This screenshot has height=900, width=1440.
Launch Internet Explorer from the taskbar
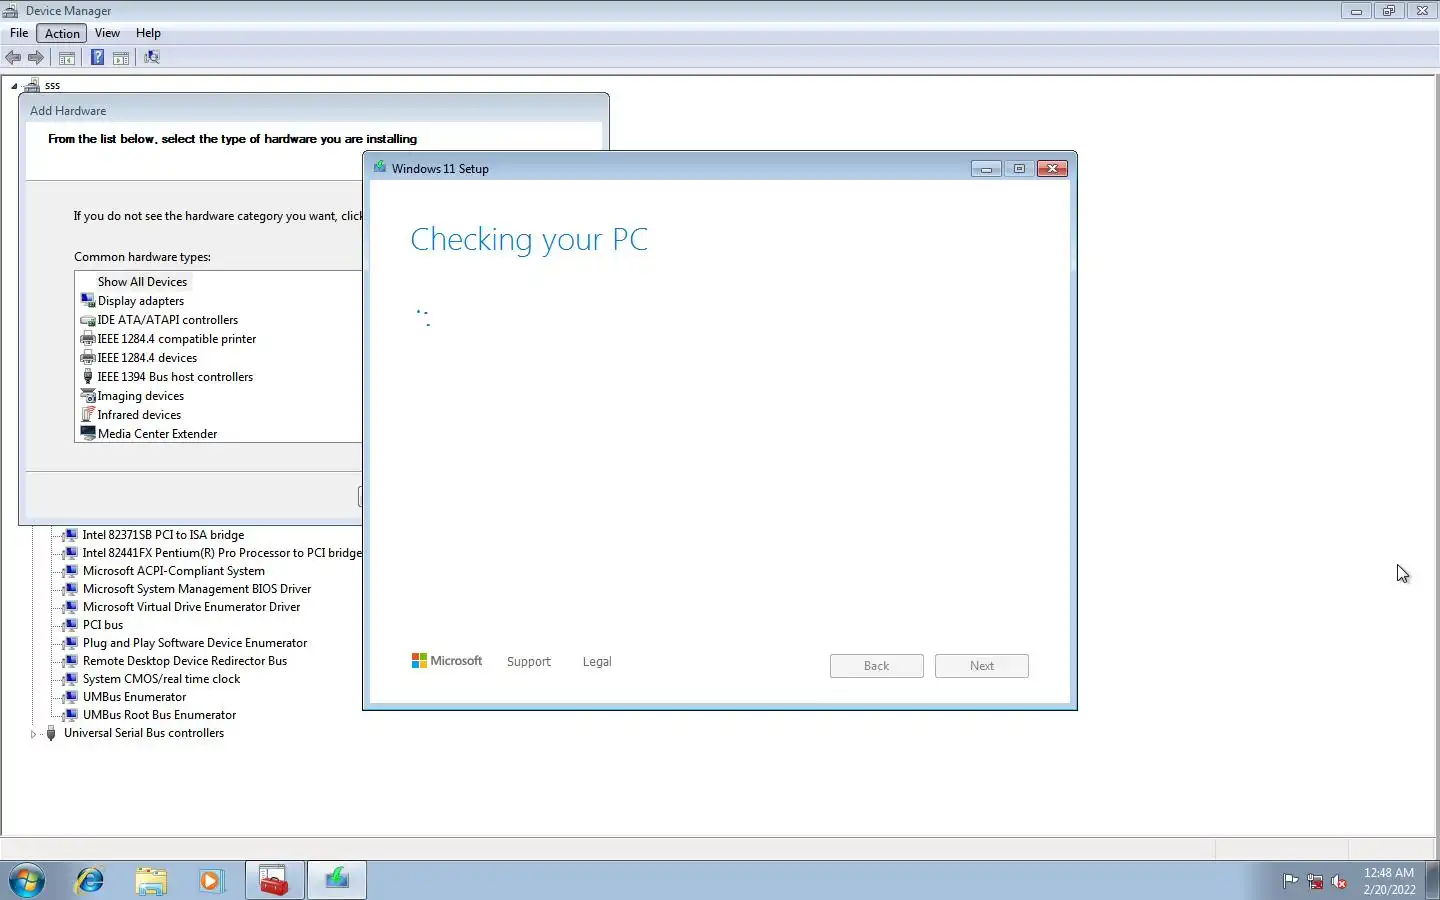click(90, 880)
